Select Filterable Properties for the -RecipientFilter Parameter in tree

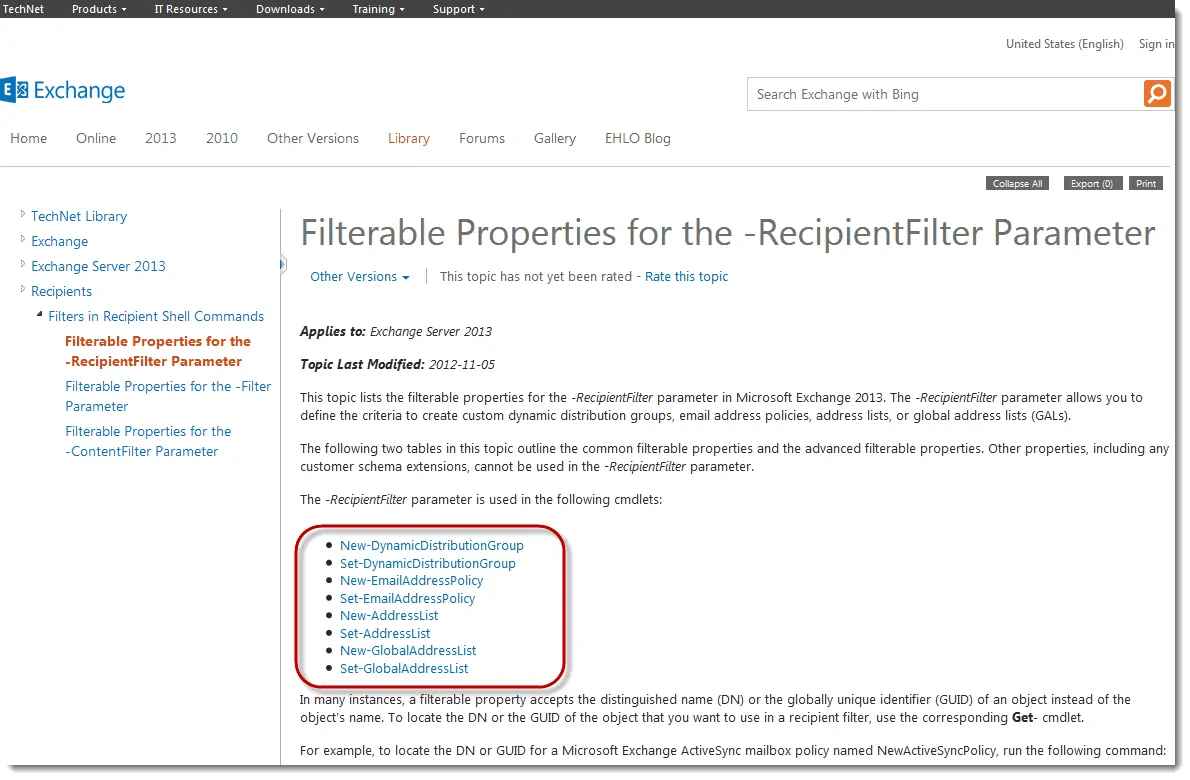(x=158, y=351)
